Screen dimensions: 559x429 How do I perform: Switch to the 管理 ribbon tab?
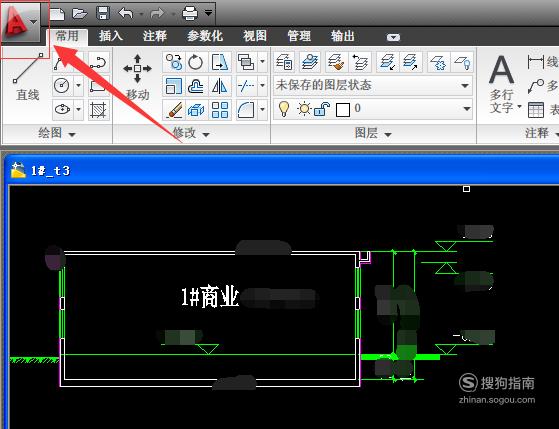299,36
